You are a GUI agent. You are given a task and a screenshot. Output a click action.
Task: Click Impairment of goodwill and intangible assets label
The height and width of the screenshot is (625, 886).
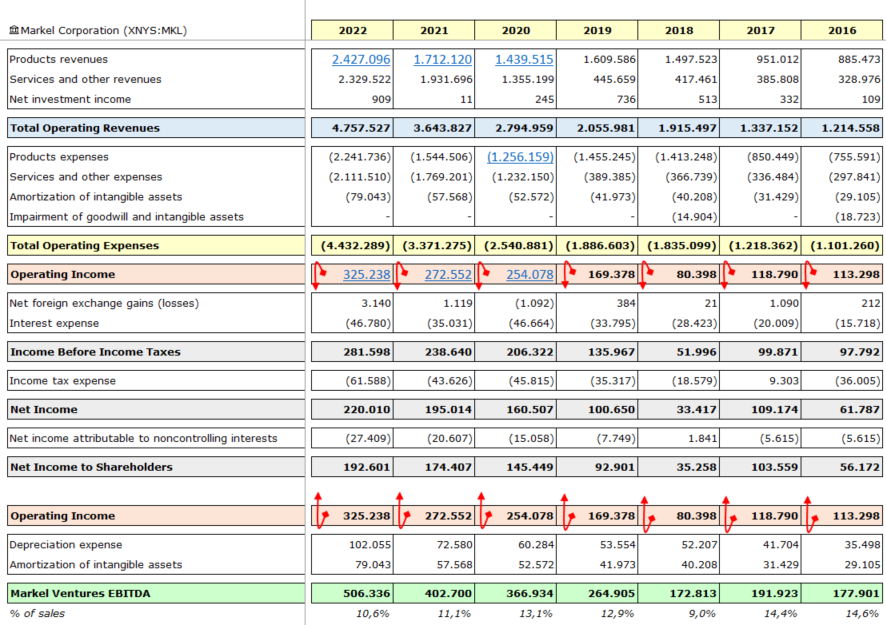127,217
